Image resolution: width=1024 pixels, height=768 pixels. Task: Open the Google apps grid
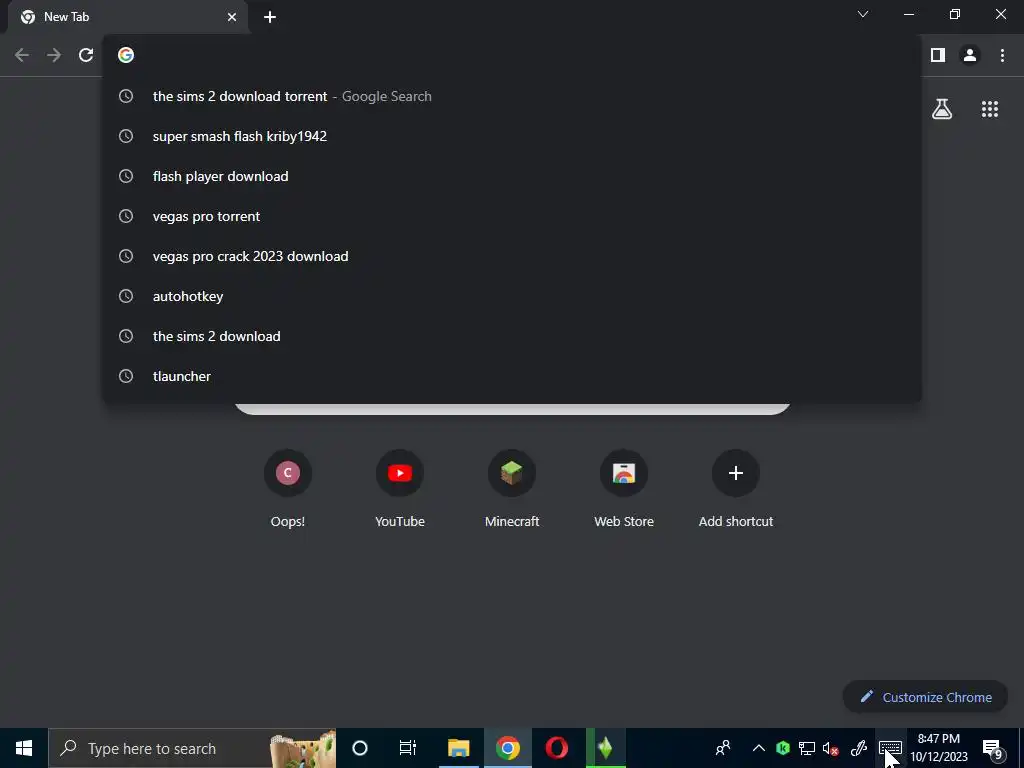coord(990,109)
